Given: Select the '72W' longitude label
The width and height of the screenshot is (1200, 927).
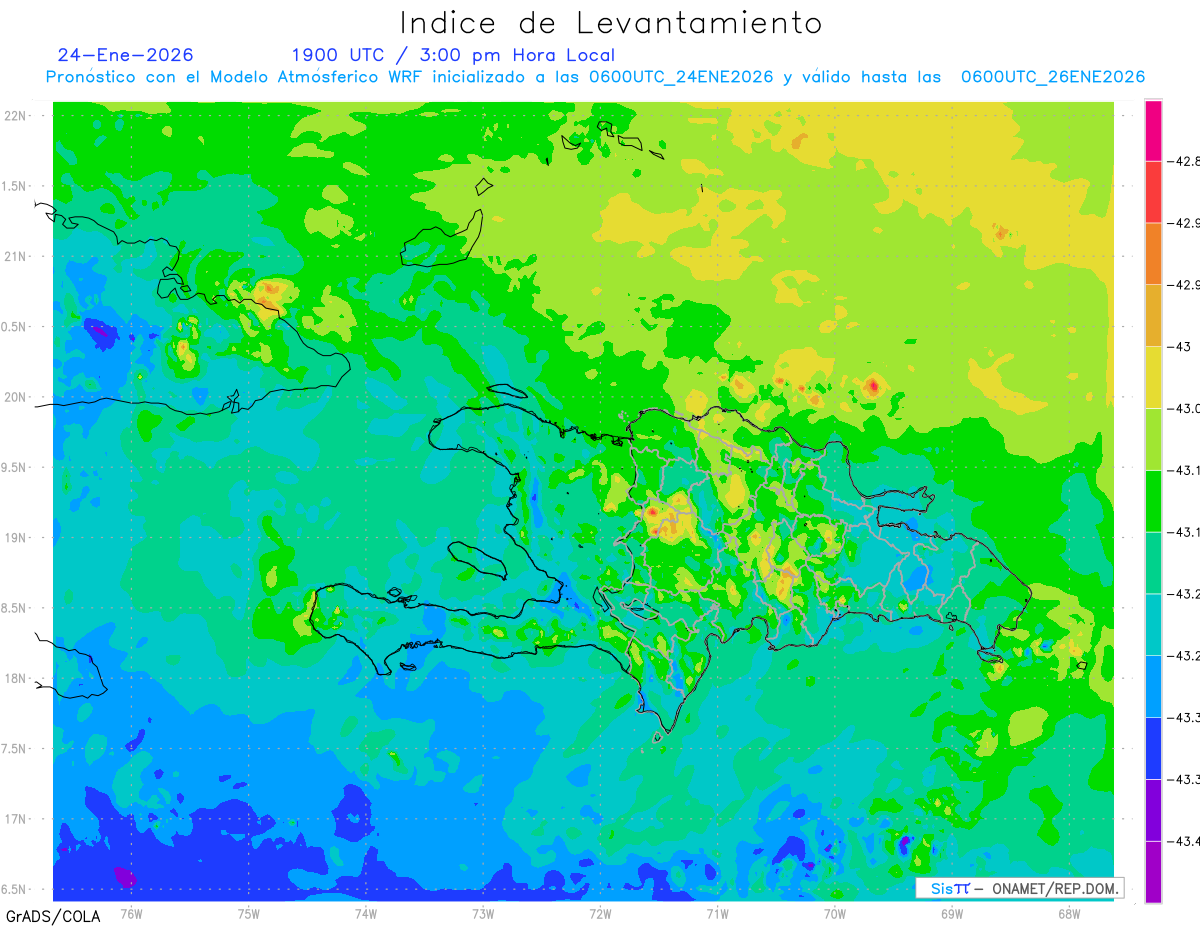Looking at the screenshot, I should (600, 914).
